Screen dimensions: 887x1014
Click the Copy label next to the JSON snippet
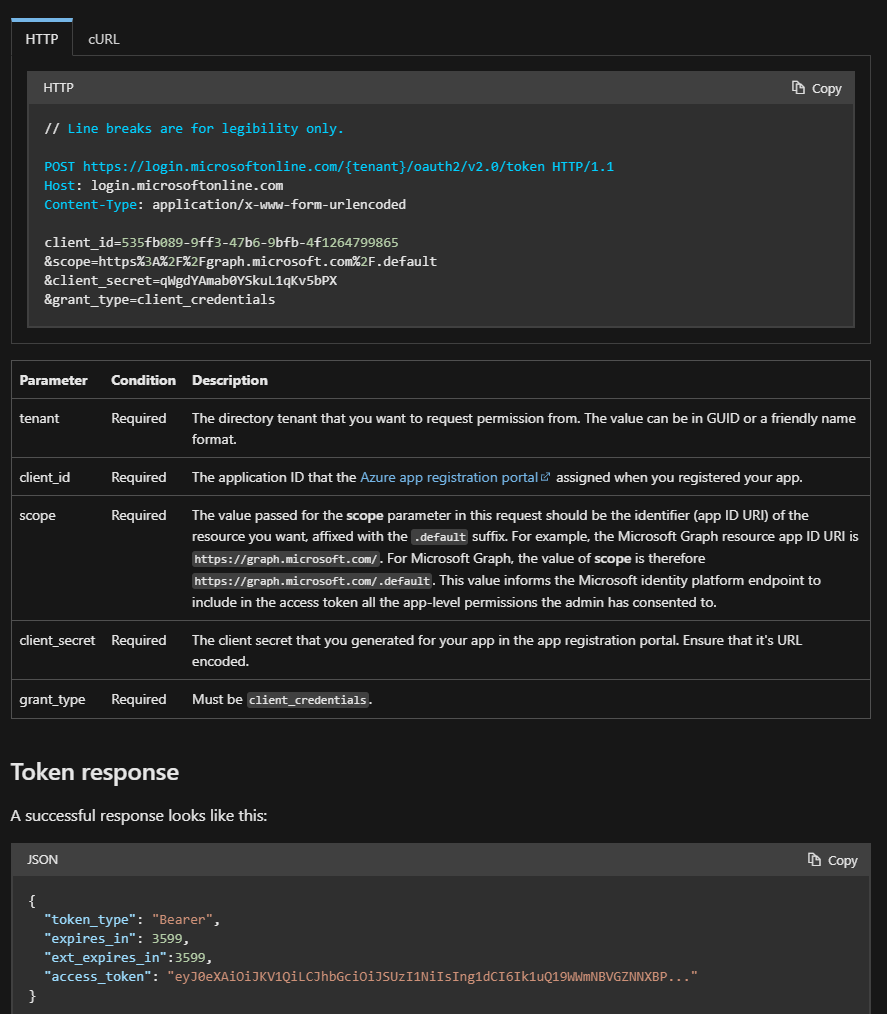pos(843,860)
